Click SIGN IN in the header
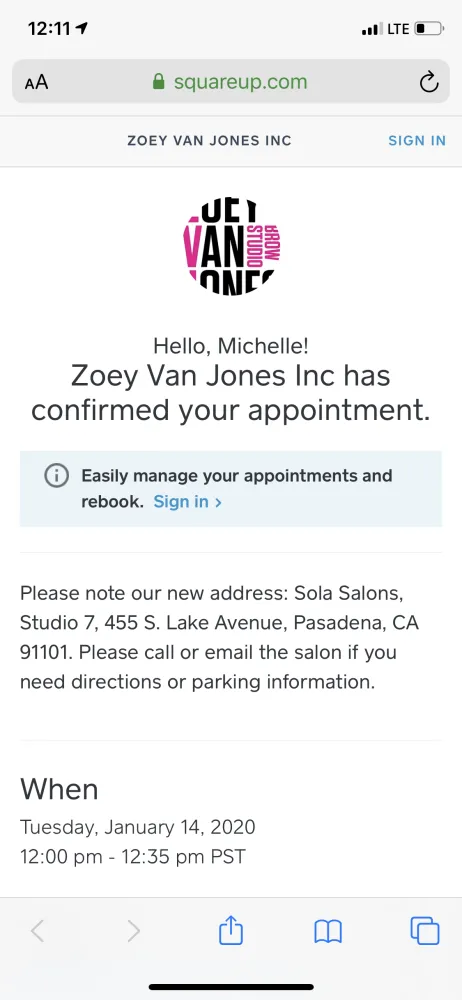 click(417, 141)
